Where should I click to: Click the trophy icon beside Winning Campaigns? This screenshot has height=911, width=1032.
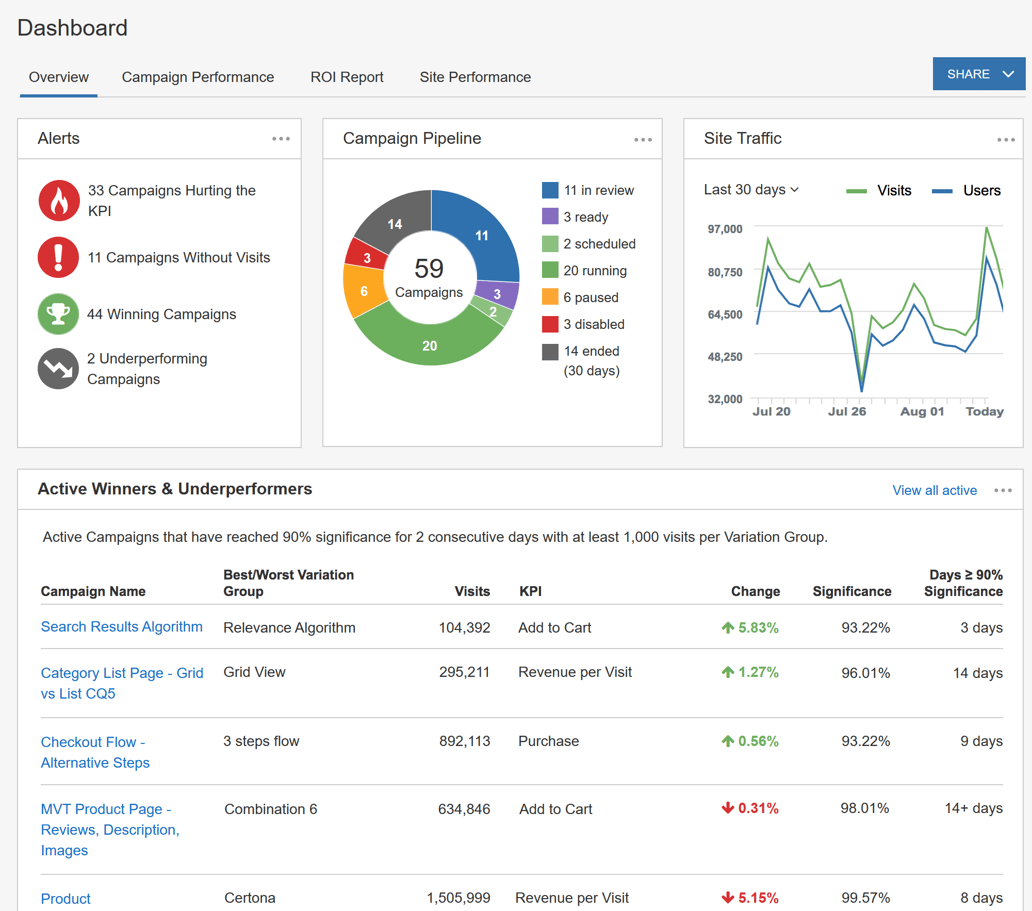(58, 314)
